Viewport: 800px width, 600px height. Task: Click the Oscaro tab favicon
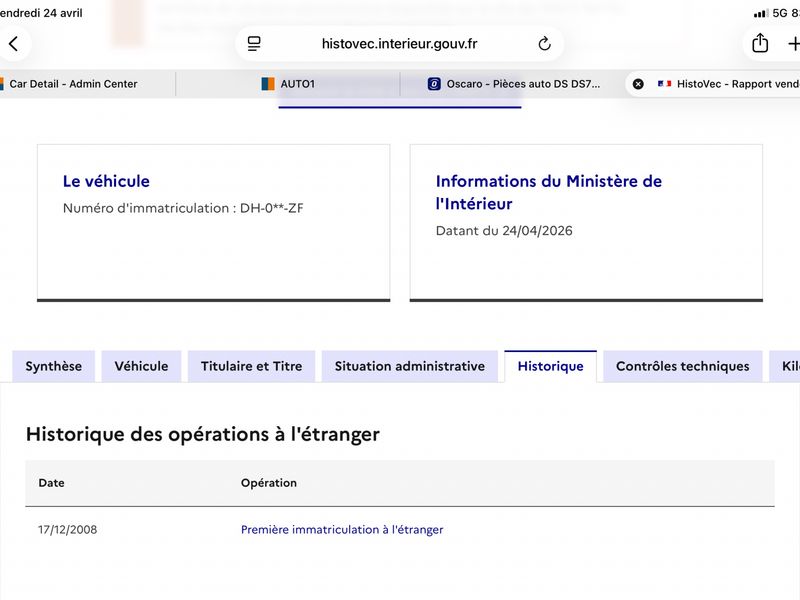click(x=434, y=84)
